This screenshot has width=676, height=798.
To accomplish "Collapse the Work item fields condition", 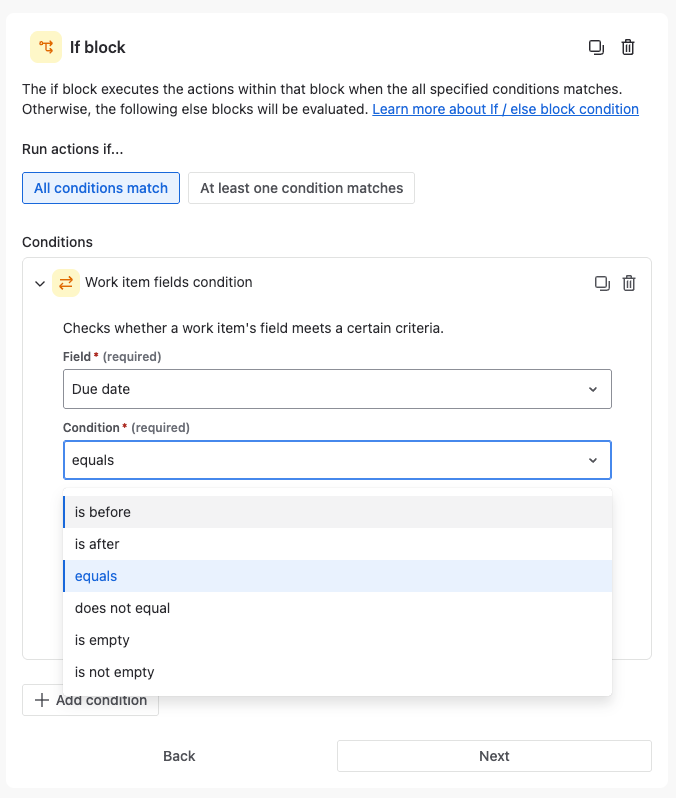I will click(40, 284).
